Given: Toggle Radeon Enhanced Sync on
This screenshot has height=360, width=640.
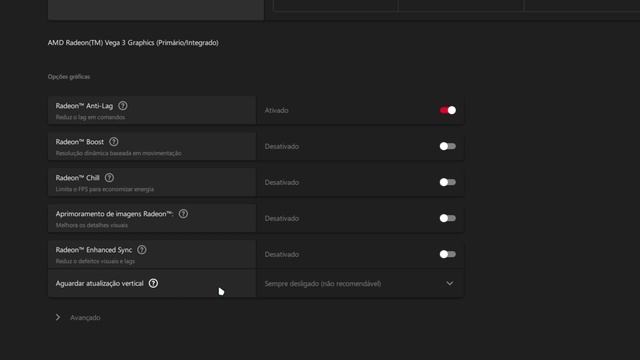Looking at the screenshot, I should [448, 254].
